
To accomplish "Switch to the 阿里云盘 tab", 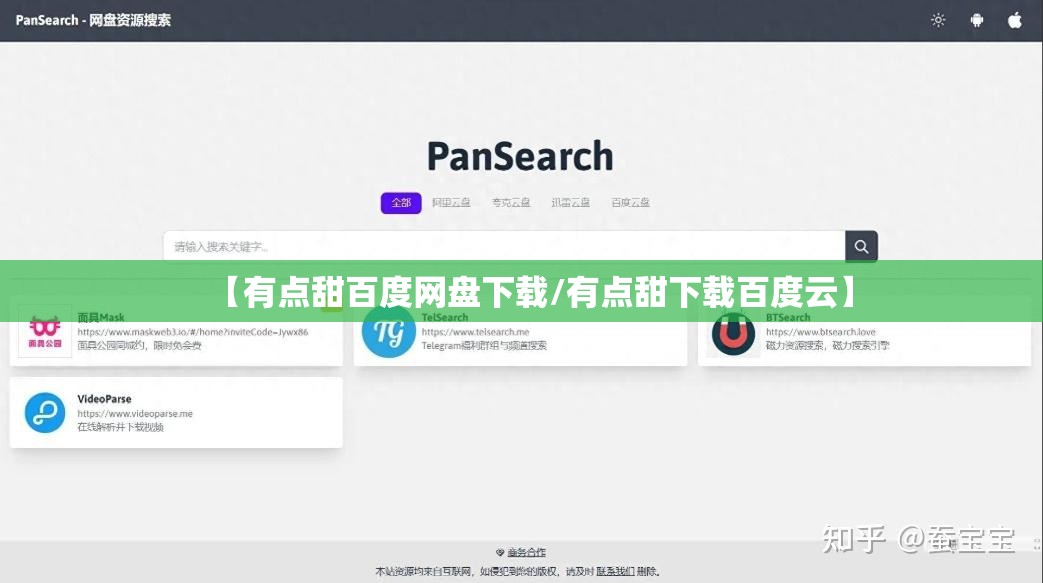I will point(451,202).
